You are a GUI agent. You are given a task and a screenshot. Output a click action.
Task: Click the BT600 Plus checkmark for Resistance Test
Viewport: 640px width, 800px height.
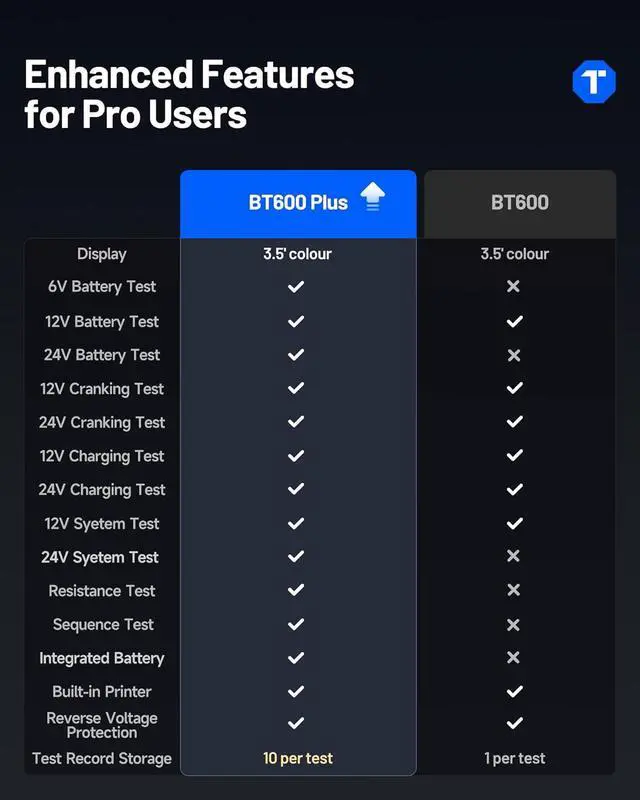tap(296, 591)
